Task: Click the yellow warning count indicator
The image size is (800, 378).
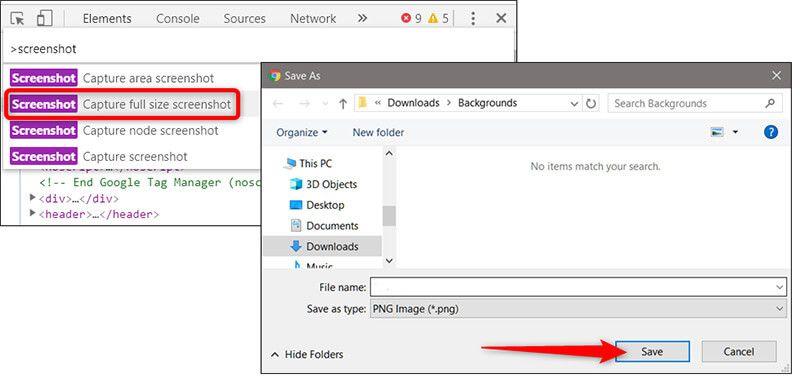Action: [x=438, y=19]
